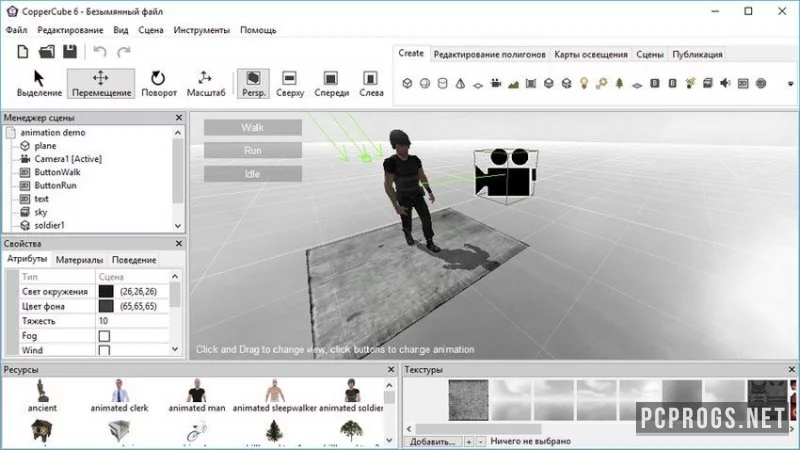The width and height of the screenshot is (800, 450).
Task: Switch to the Слева left view
Action: click(371, 84)
